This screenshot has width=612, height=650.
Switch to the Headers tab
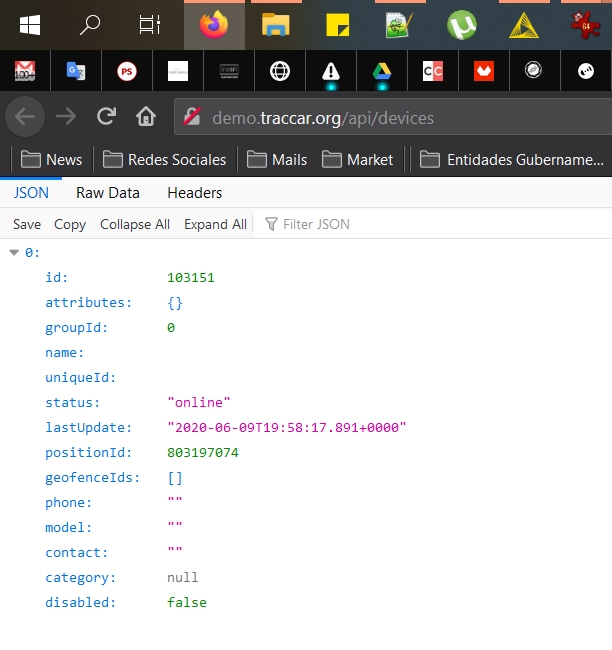194,193
